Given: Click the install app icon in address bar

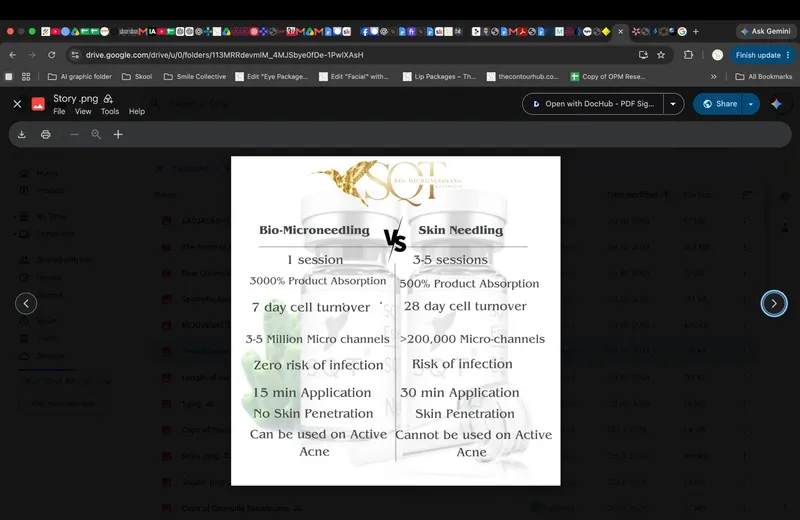Looking at the screenshot, I should pos(643,55).
